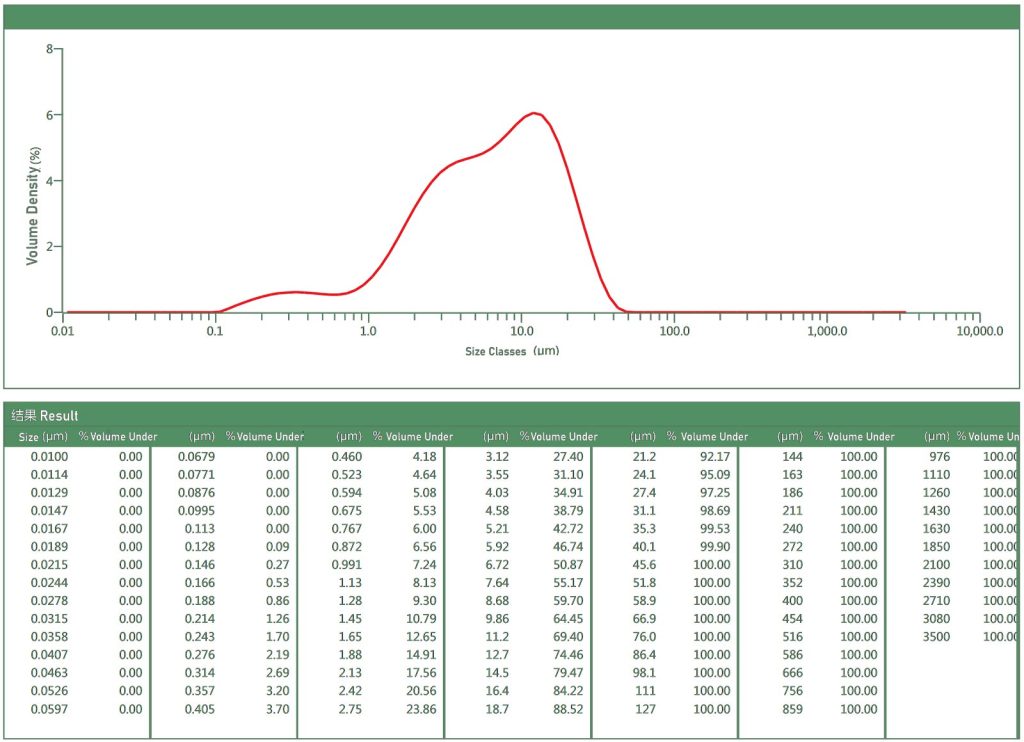
Task: Click the small left shoulder of the red curve
Action: [297, 292]
